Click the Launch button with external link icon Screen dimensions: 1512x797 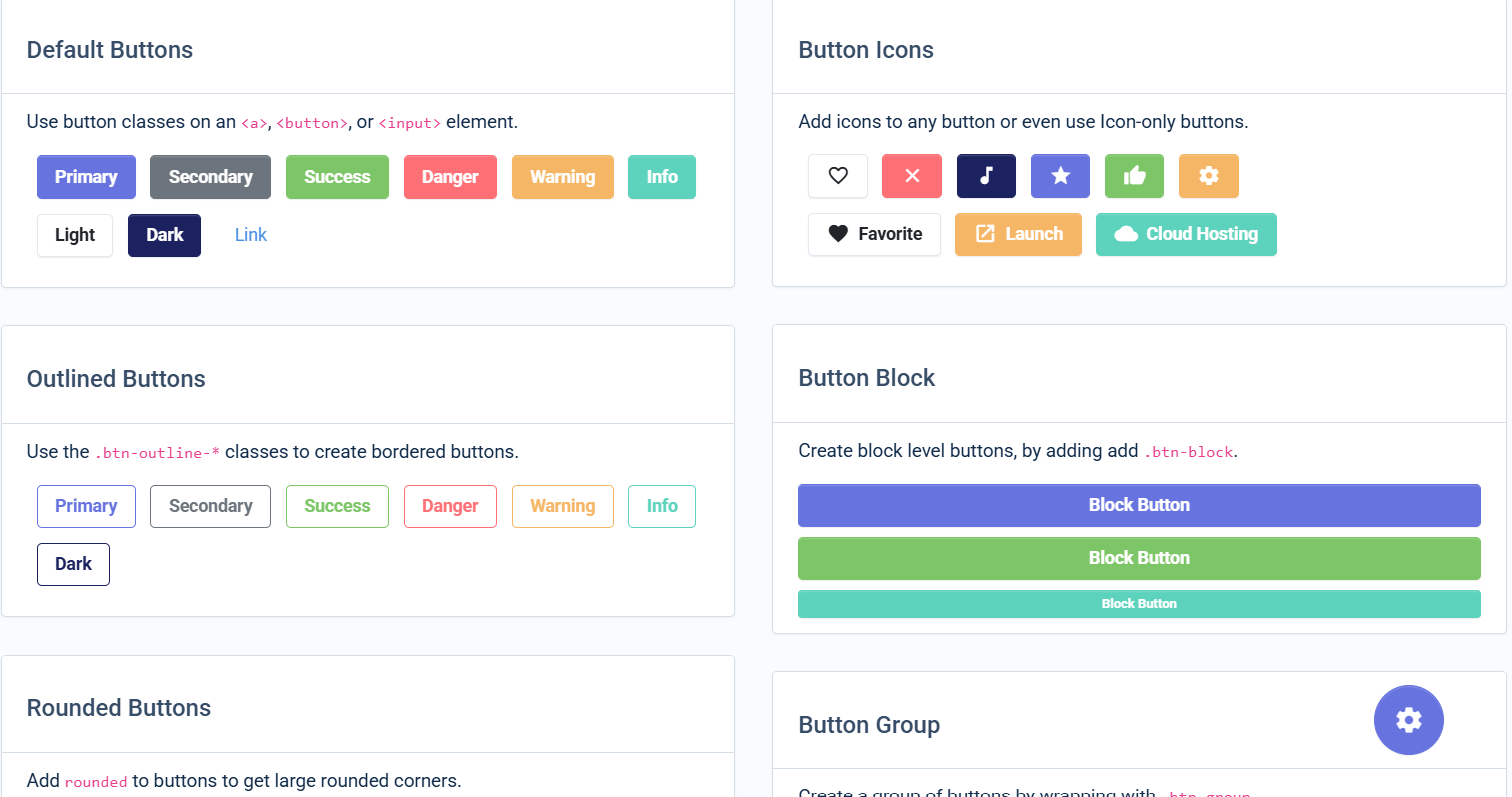pyautogui.click(x=1018, y=234)
